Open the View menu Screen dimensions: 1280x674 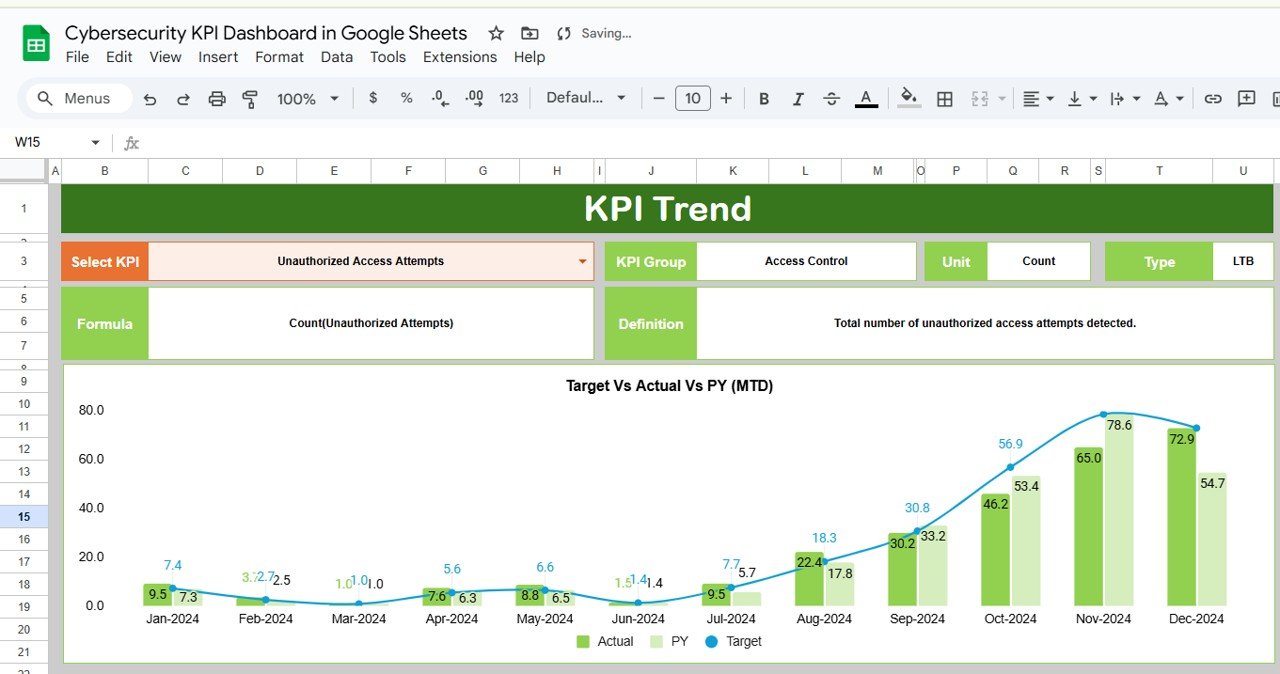(165, 57)
